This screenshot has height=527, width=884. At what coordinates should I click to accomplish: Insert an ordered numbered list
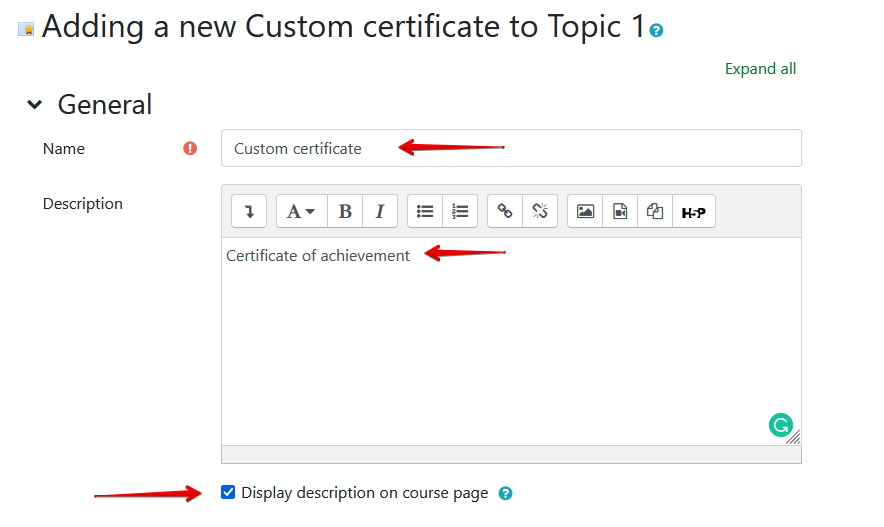coord(460,211)
